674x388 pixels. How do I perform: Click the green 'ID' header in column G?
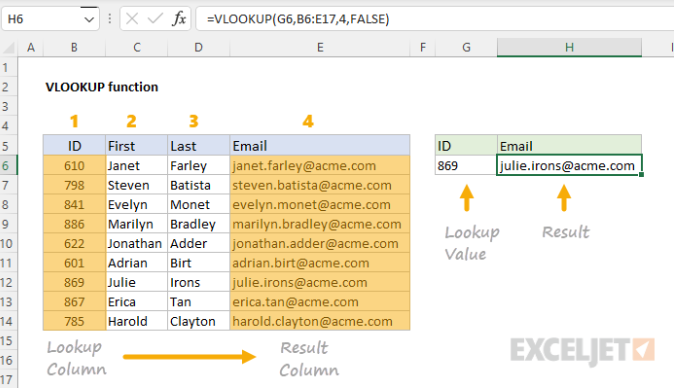(466, 146)
